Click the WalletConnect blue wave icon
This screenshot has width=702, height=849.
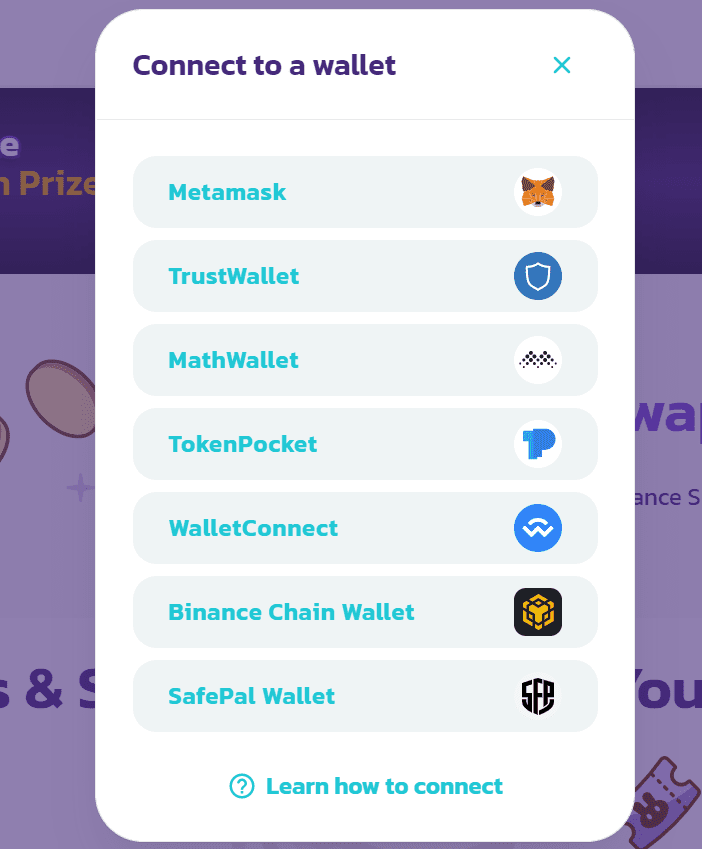(537, 528)
